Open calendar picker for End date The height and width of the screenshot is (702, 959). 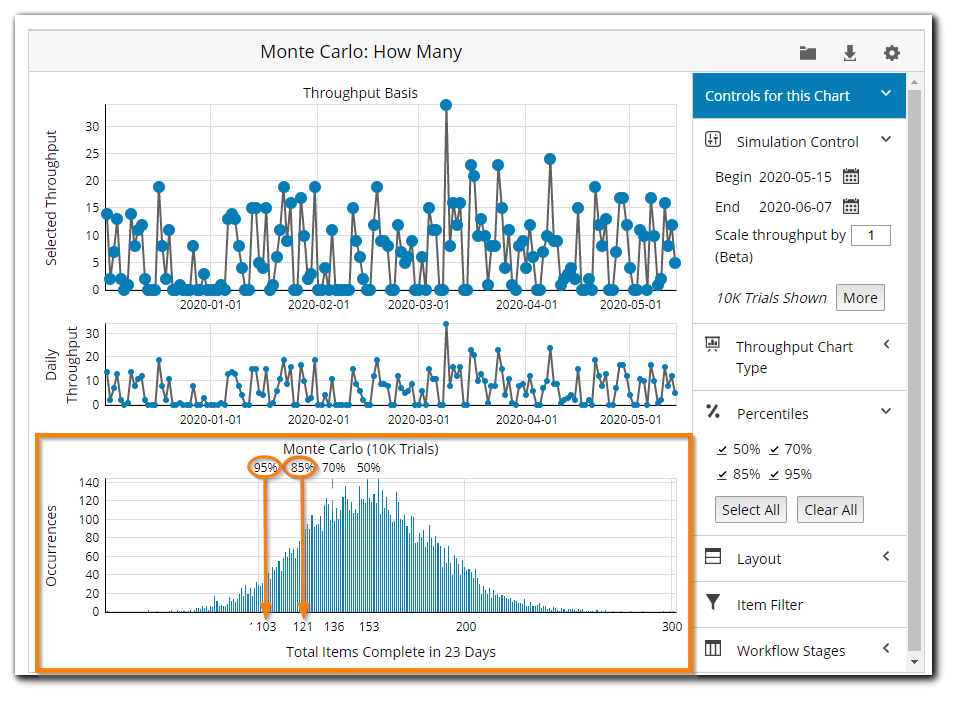(x=851, y=207)
